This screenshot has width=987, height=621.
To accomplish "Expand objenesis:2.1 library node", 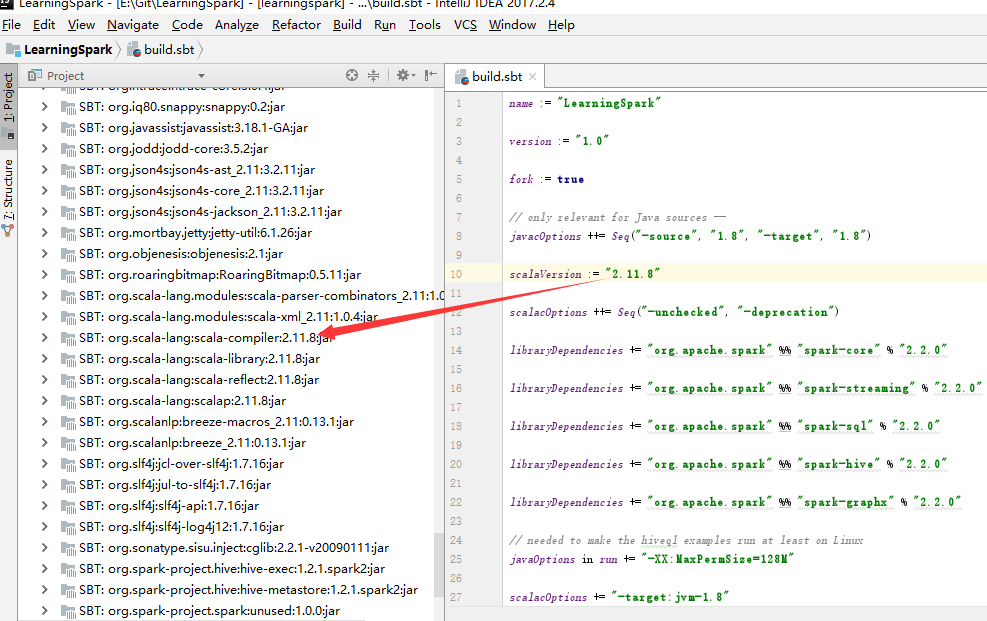I will click(x=44, y=254).
